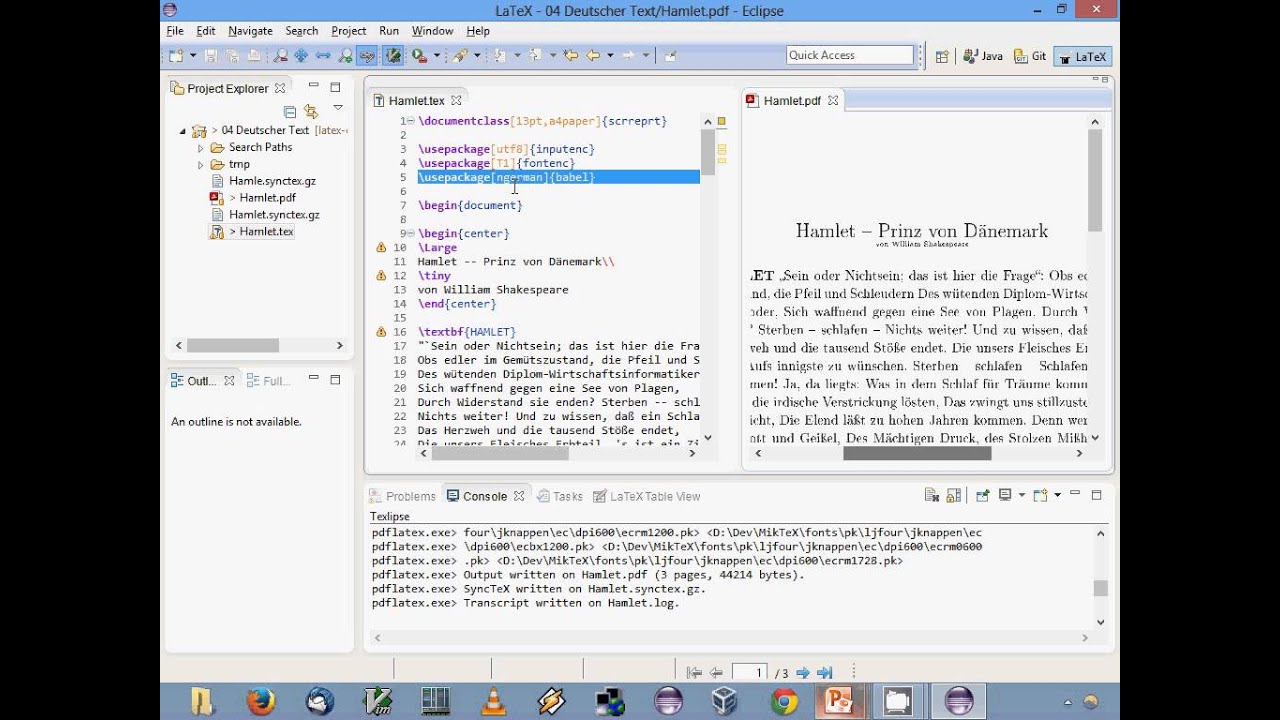Image resolution: width=1280 pixels, height=720 pixels.
Task: Switch to the Git perspective
Action: (x=1030, y=56)
